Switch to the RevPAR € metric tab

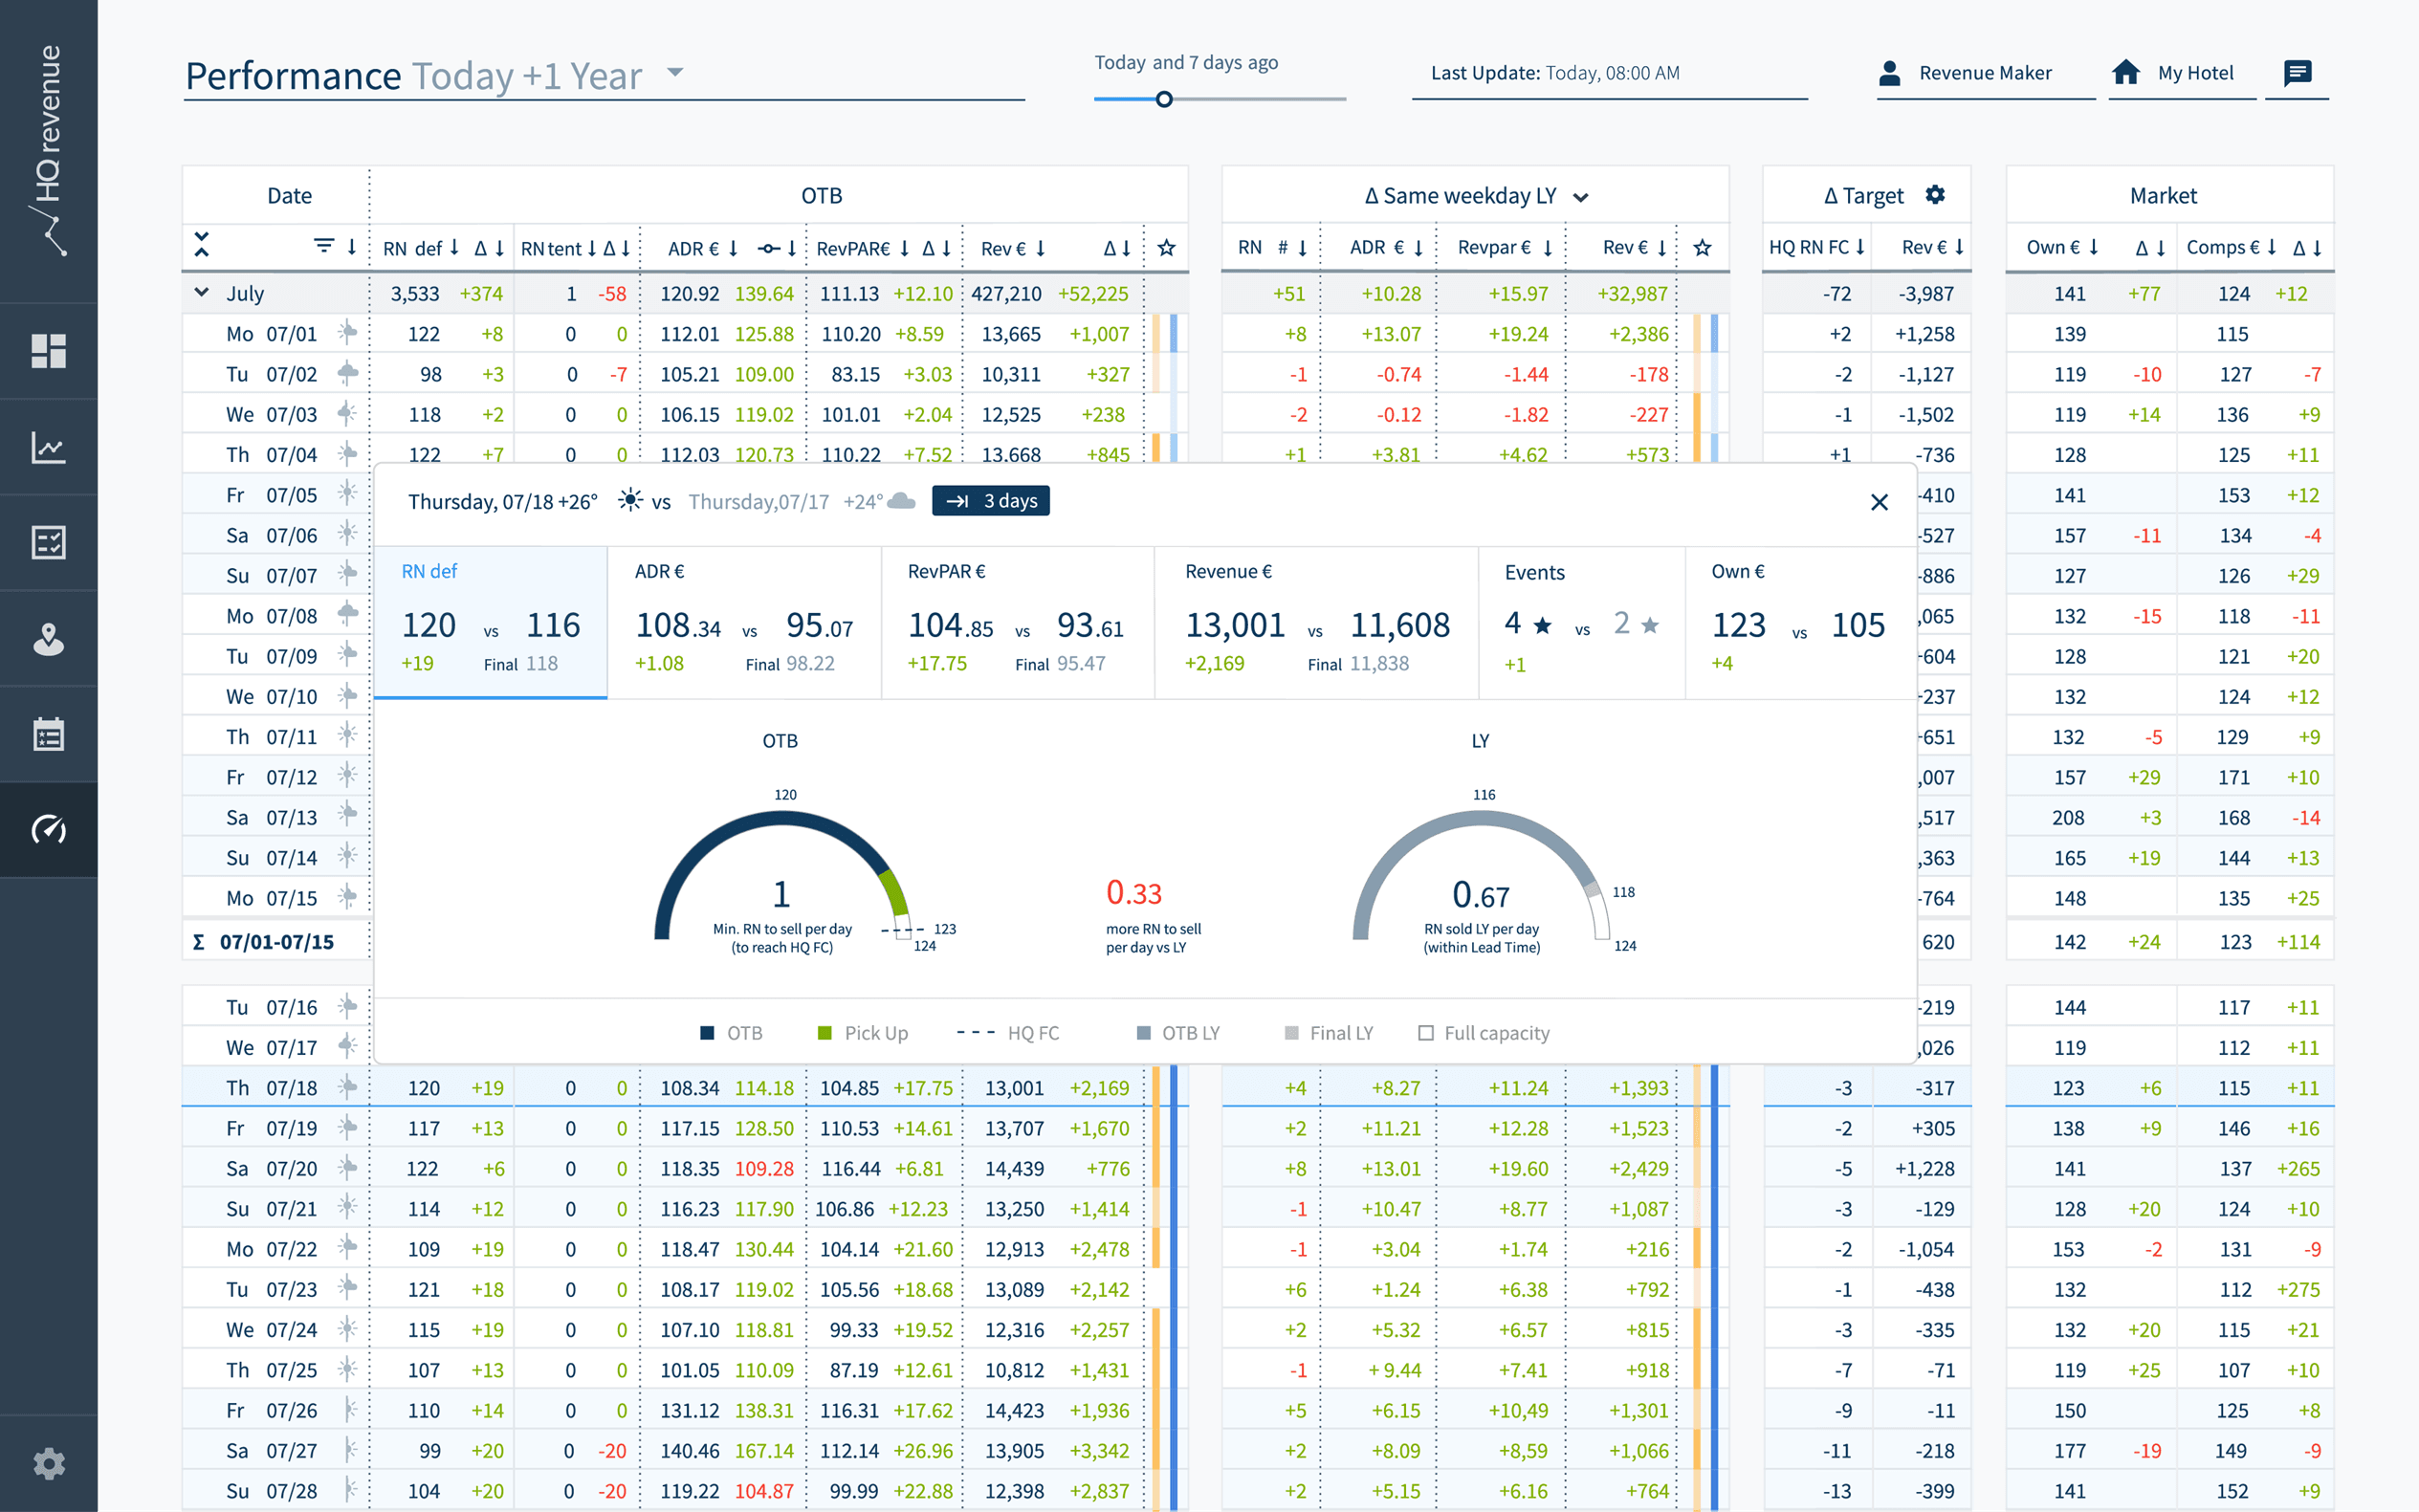pos(1017,620)
